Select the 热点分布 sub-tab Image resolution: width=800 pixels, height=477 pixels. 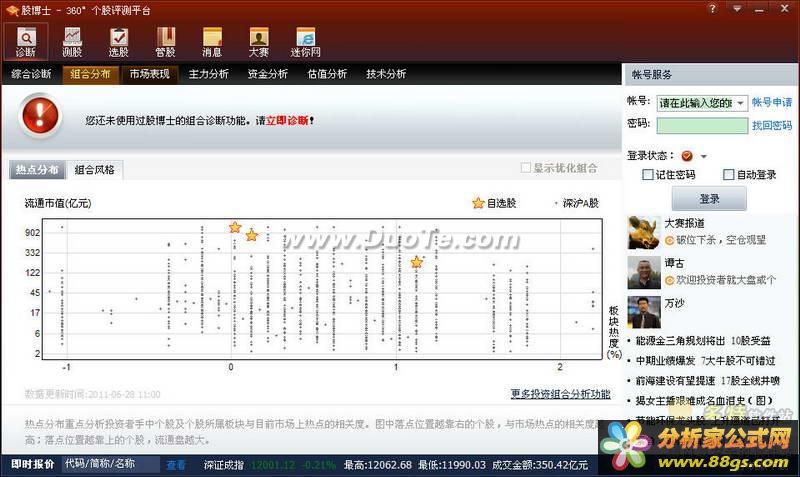point(37,170)
